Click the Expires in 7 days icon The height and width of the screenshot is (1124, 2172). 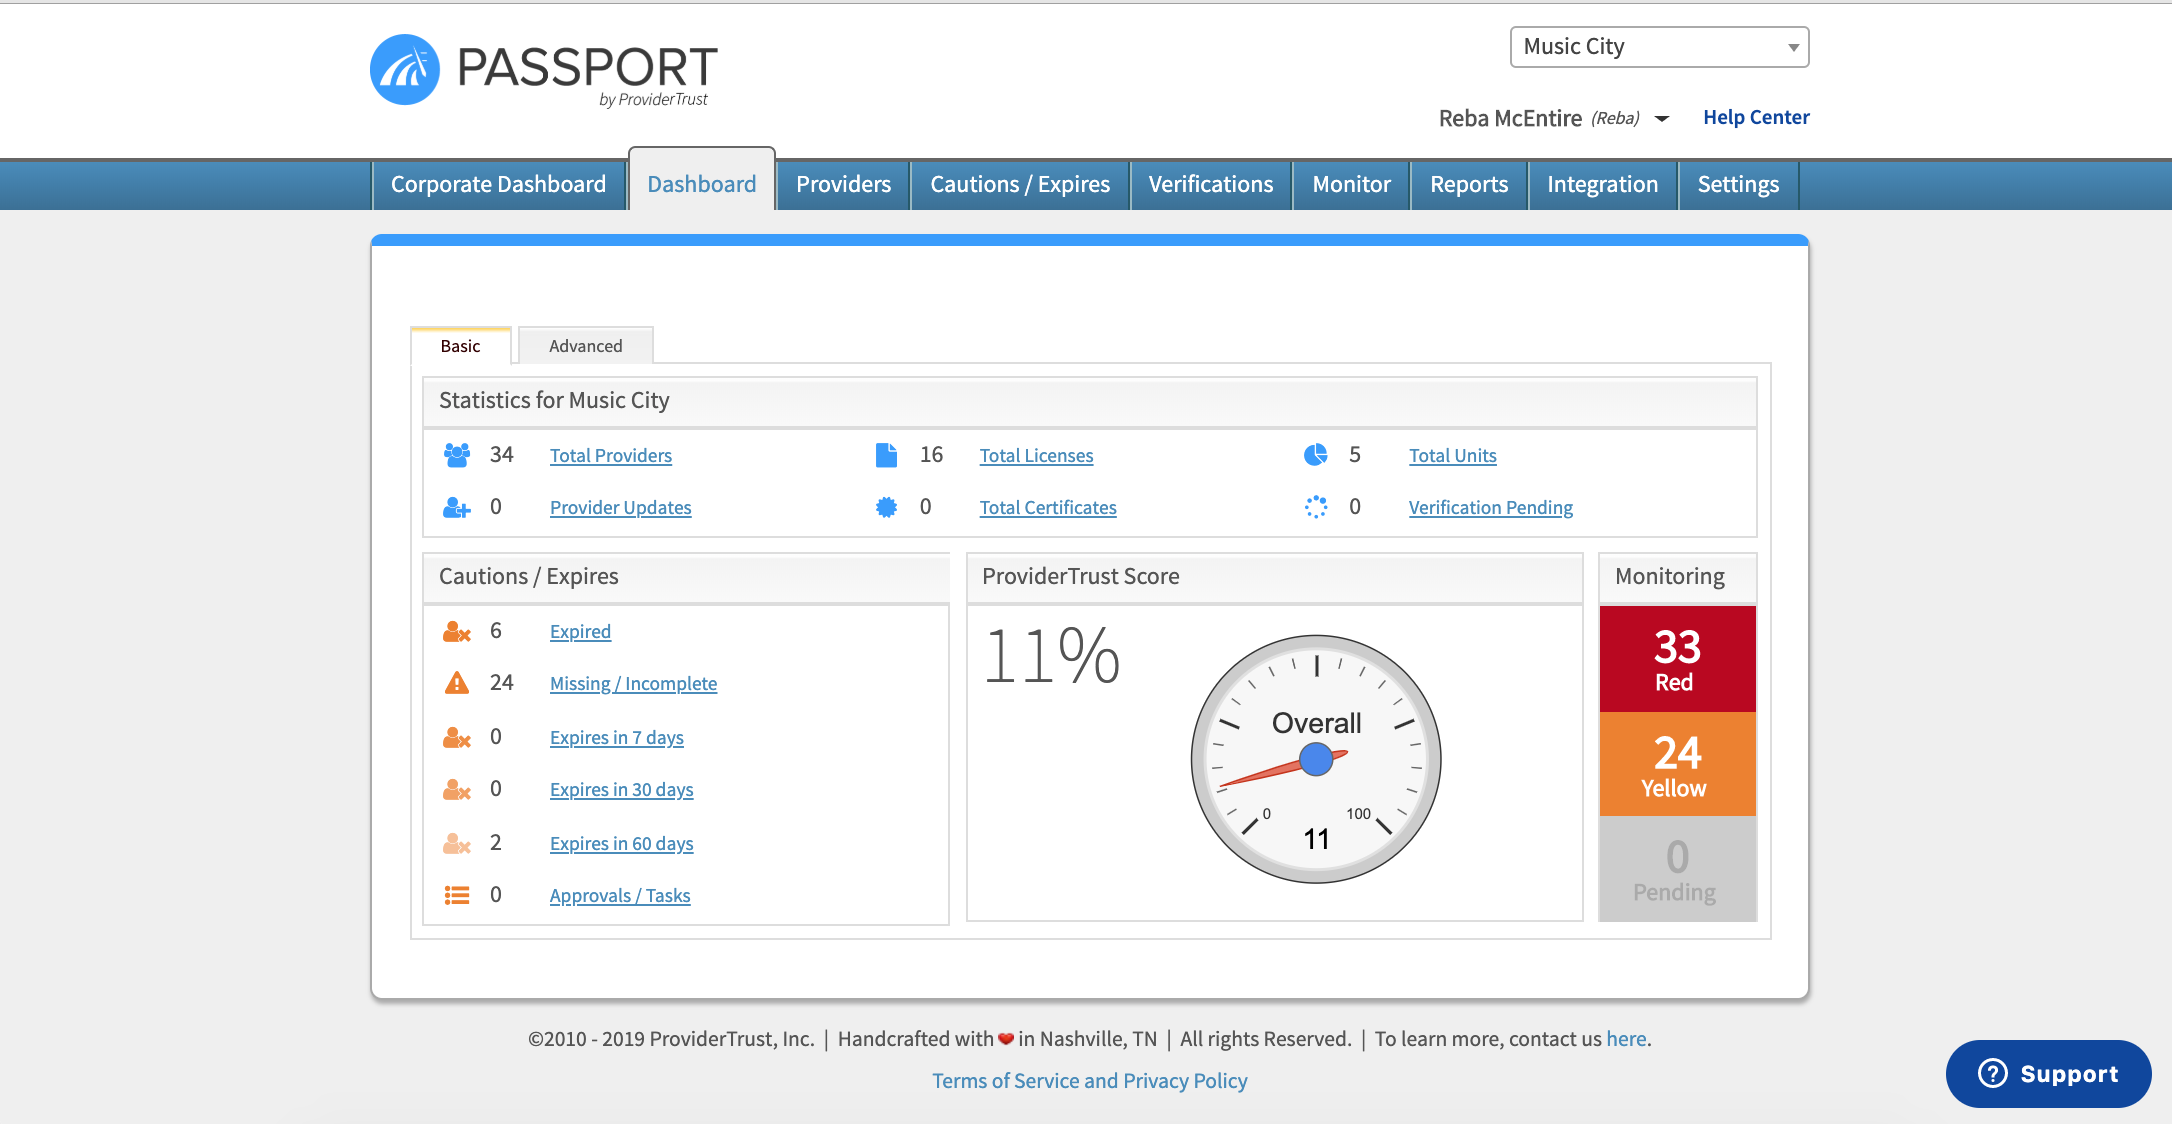457,738
